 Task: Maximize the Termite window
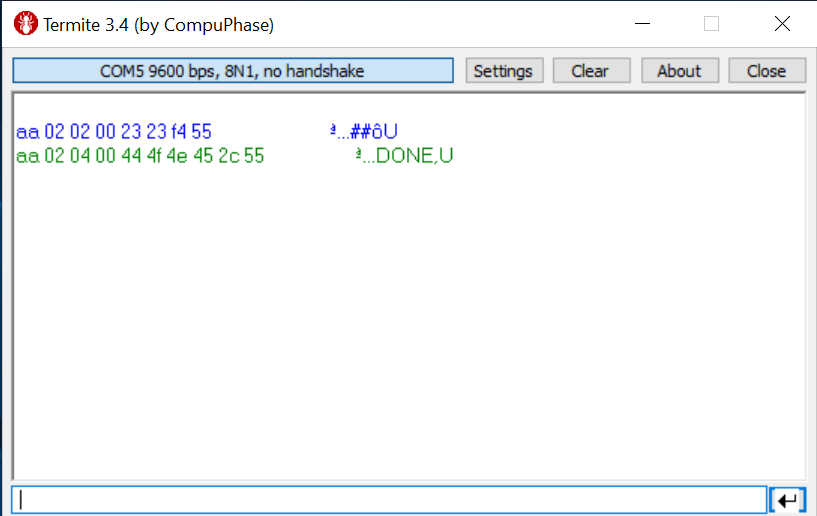pyautogui.click(x=711, y=24)
